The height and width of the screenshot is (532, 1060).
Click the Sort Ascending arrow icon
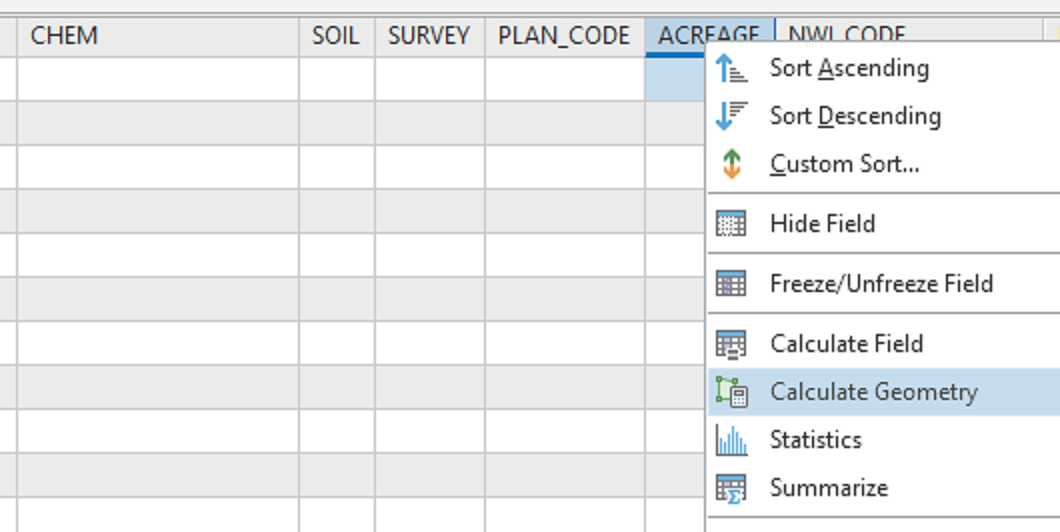732,68
